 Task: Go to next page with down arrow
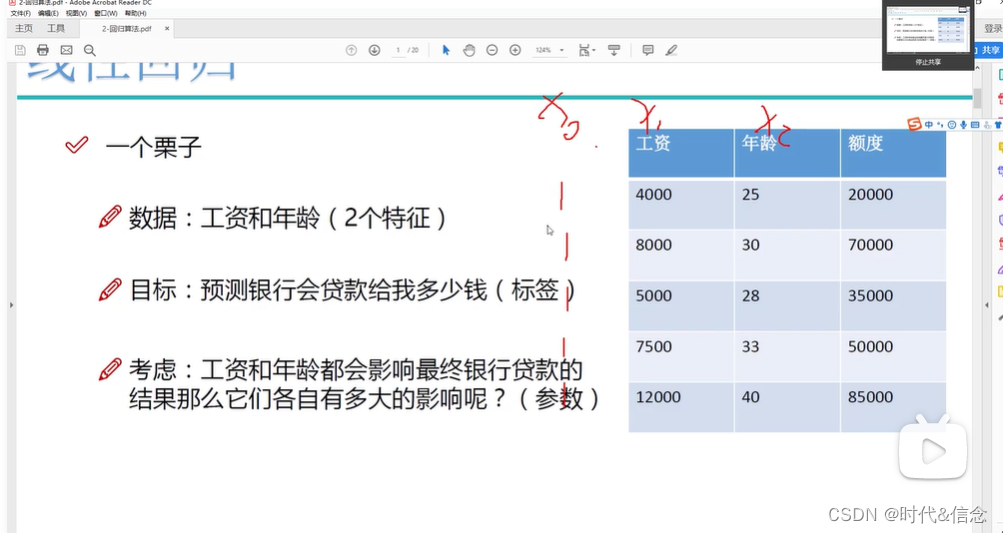coord(374,50)
